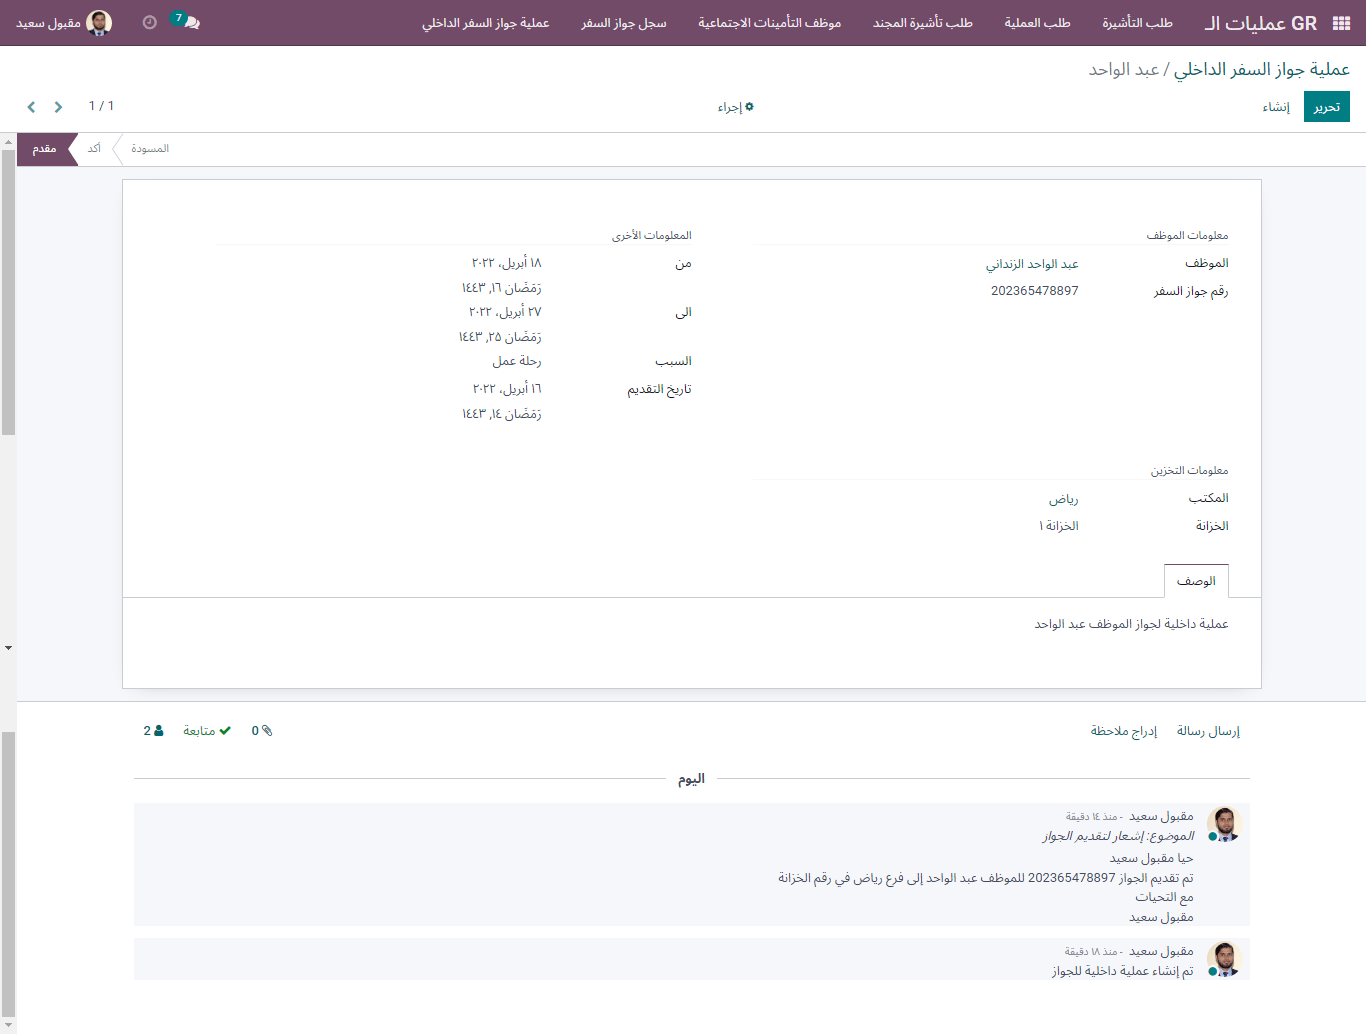The height and width of the screenshot is (1034, 1366).
Task: Click the إنشاء create button
Action: coord(1276,107)
